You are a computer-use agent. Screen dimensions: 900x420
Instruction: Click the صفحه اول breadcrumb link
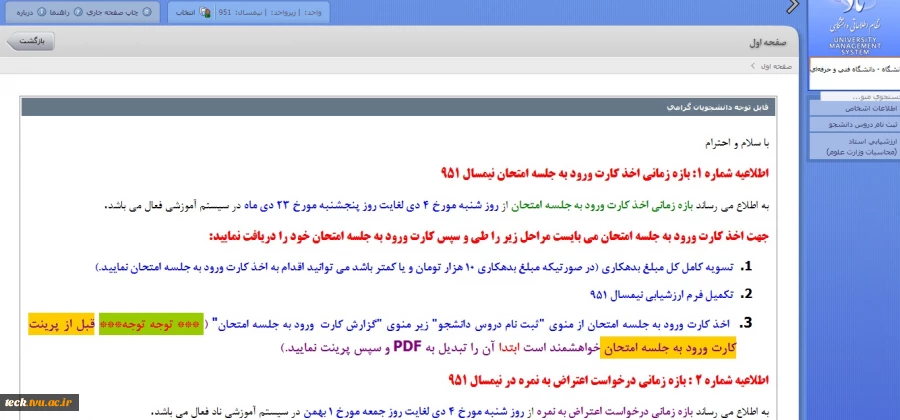[776, 67]
